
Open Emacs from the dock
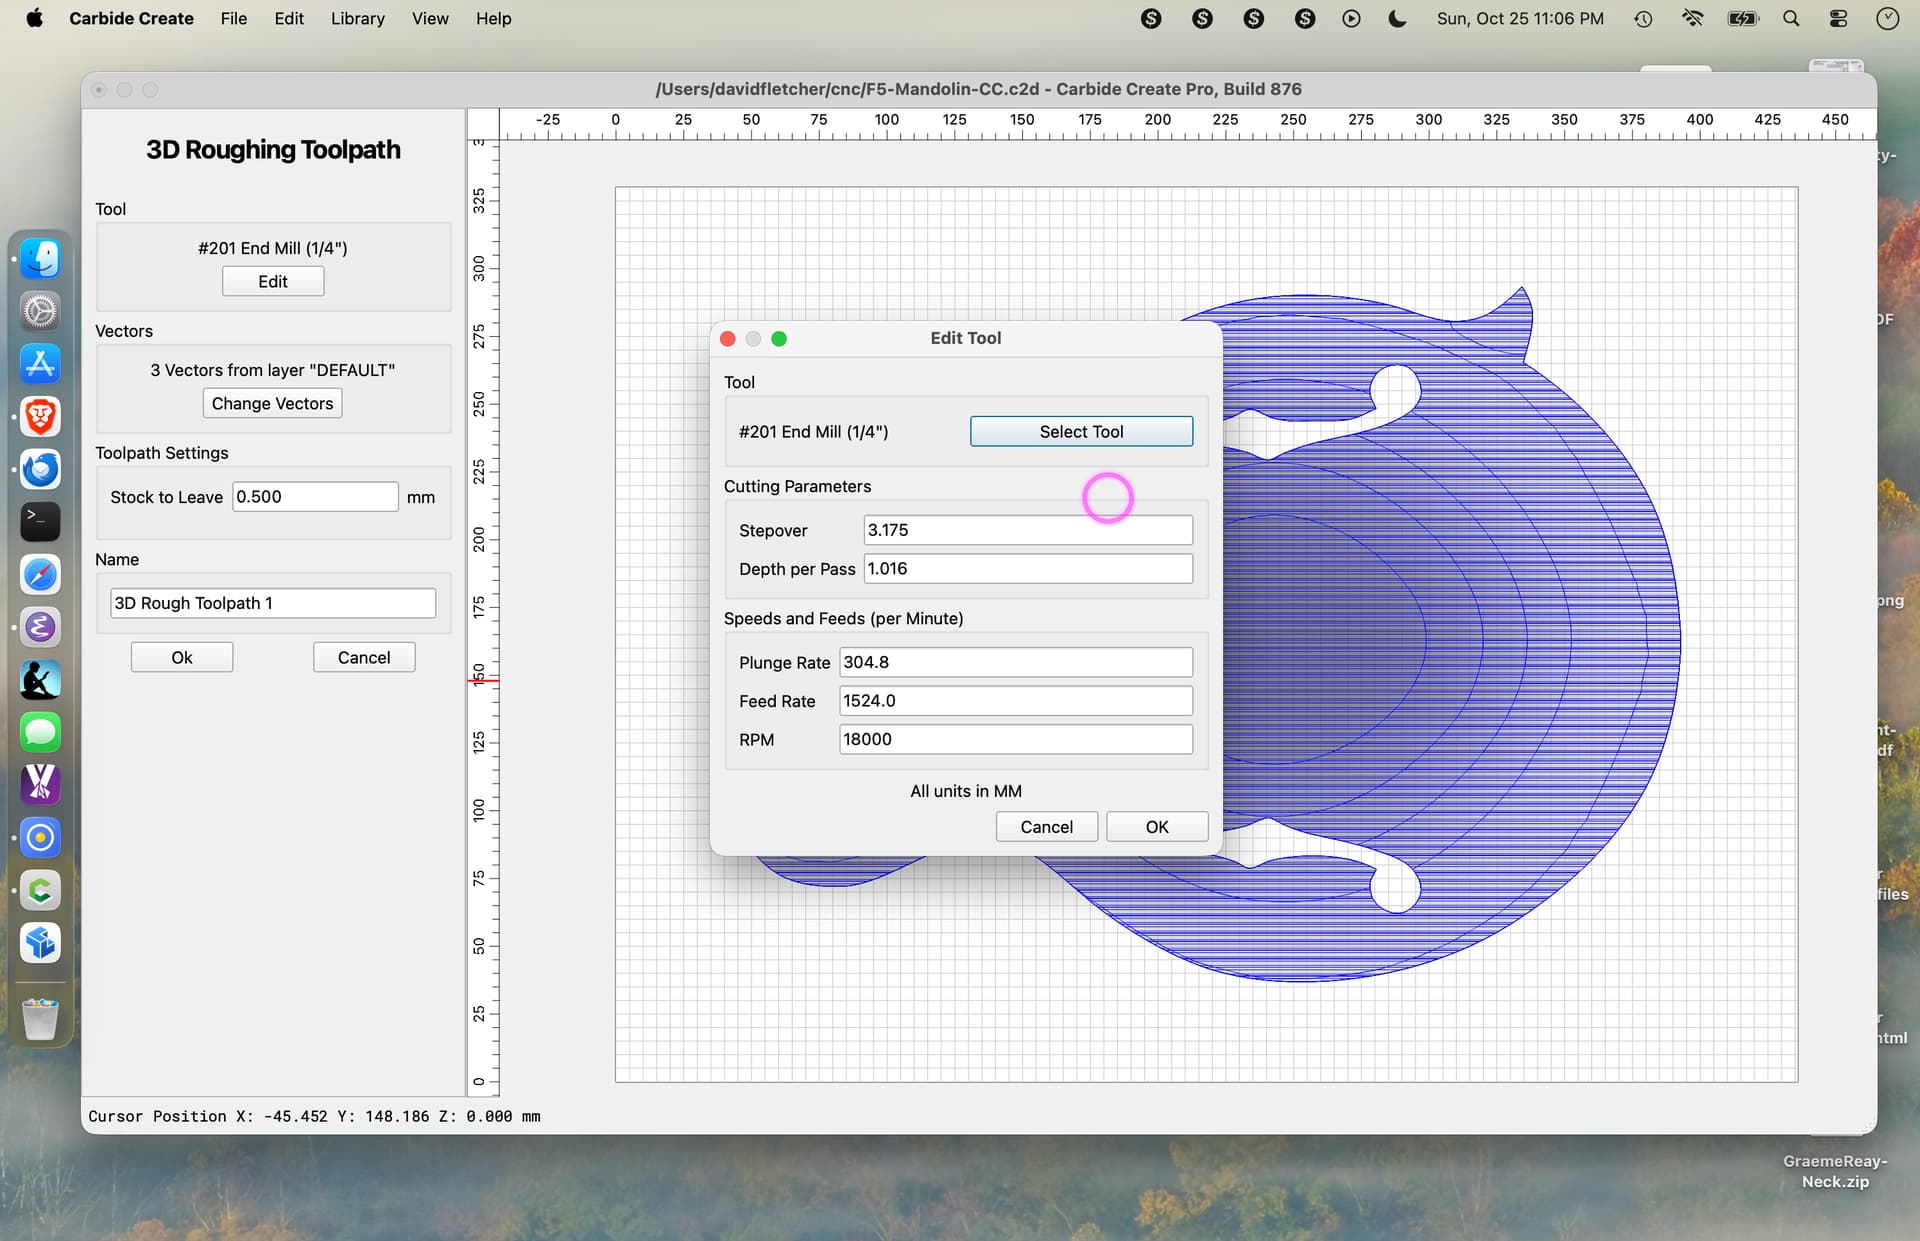40,627
